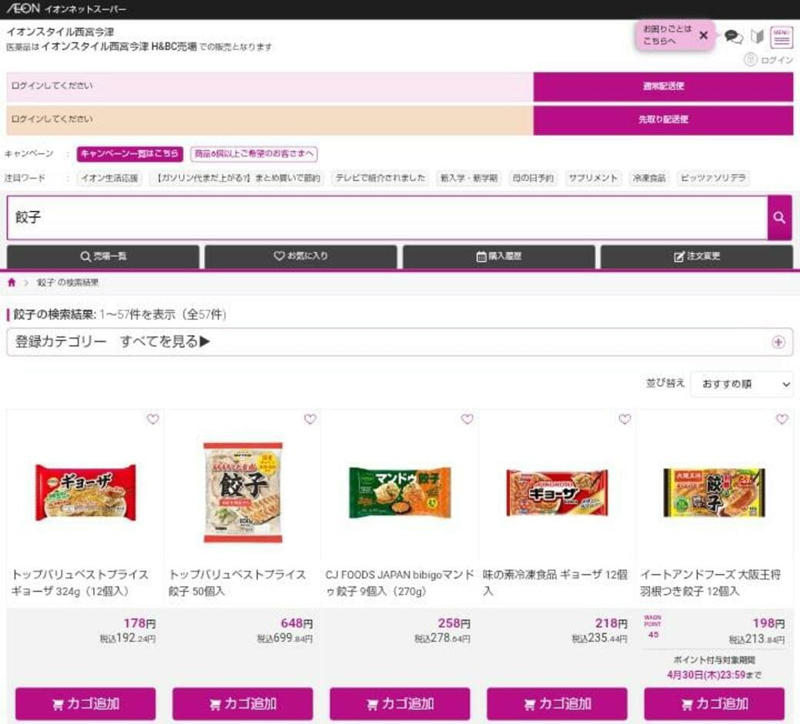Add the 178円 ギョーザ to cart

(86, 704)
